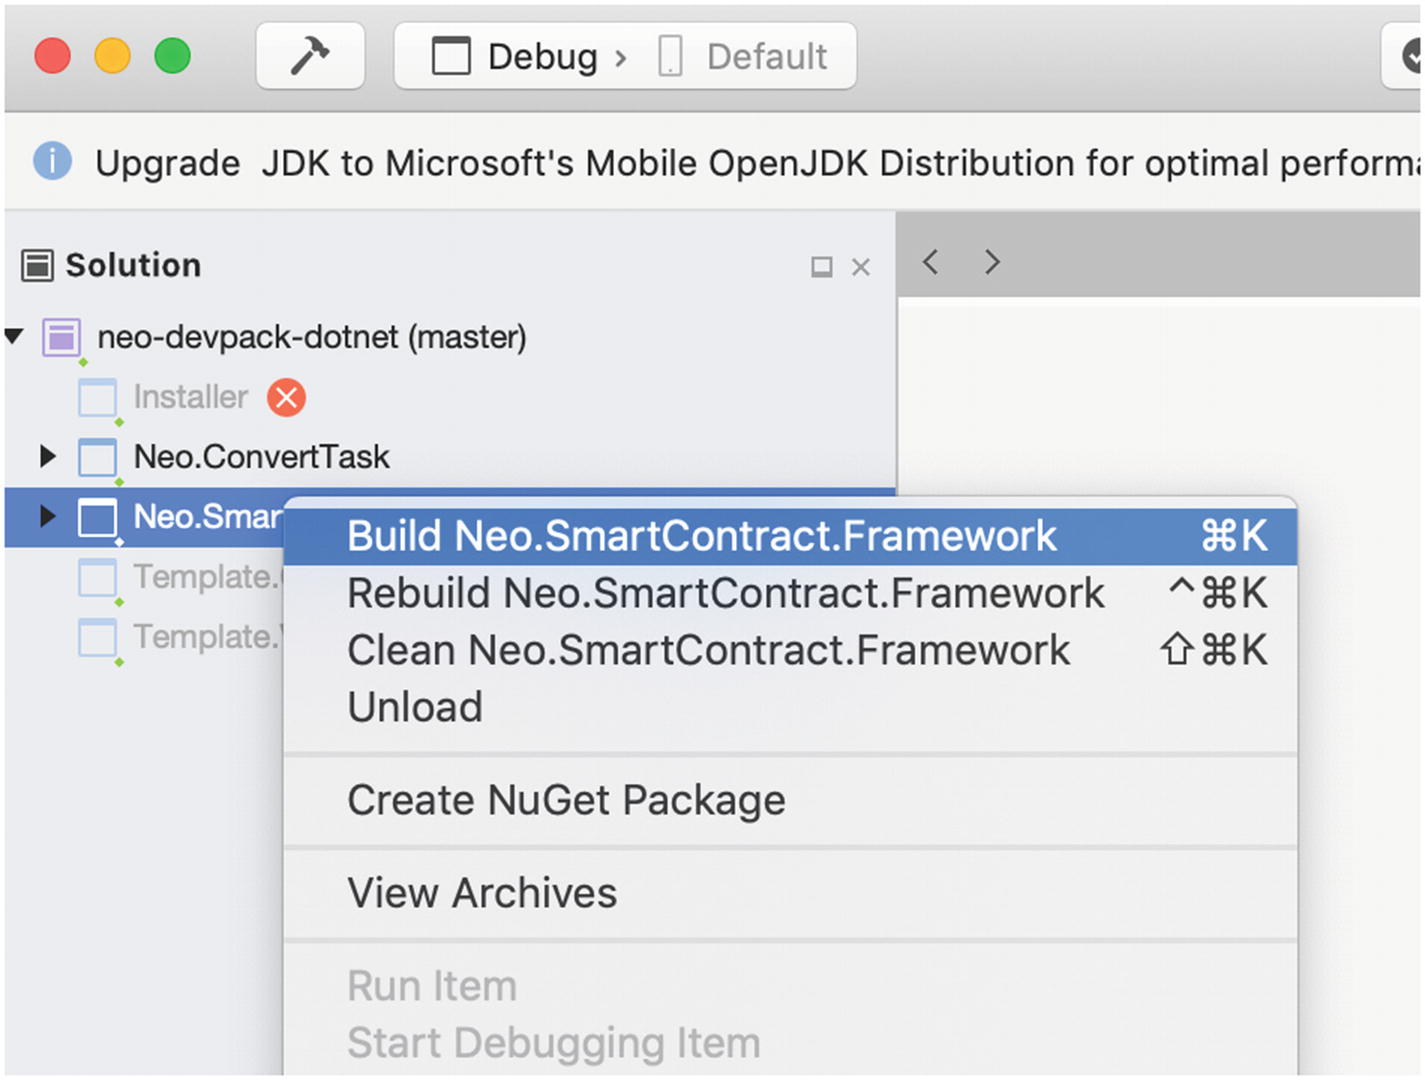Click the Neo.ConvertTask project icon
Viewport: 1425px width, 1080px height.
point(97,457)
